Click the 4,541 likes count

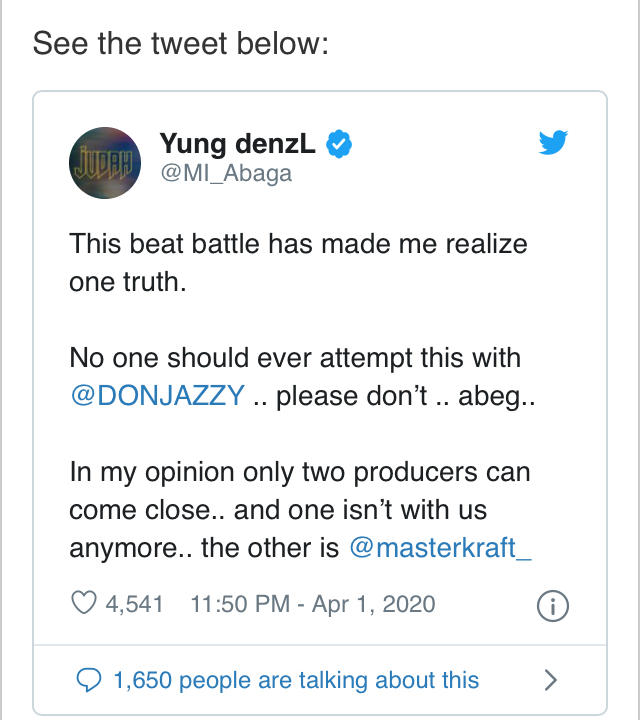click(134, 604)
